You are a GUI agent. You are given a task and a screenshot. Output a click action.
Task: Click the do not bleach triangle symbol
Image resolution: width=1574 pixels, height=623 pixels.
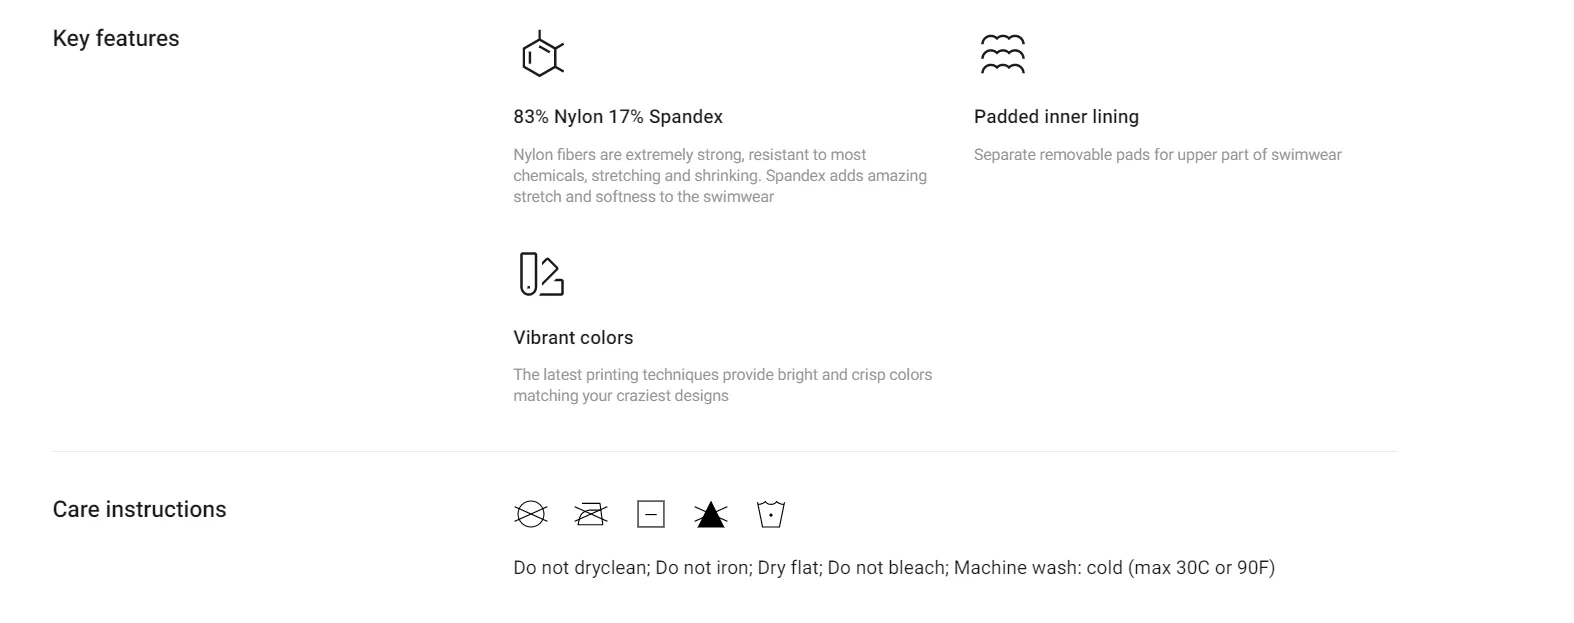coord(711,514)
